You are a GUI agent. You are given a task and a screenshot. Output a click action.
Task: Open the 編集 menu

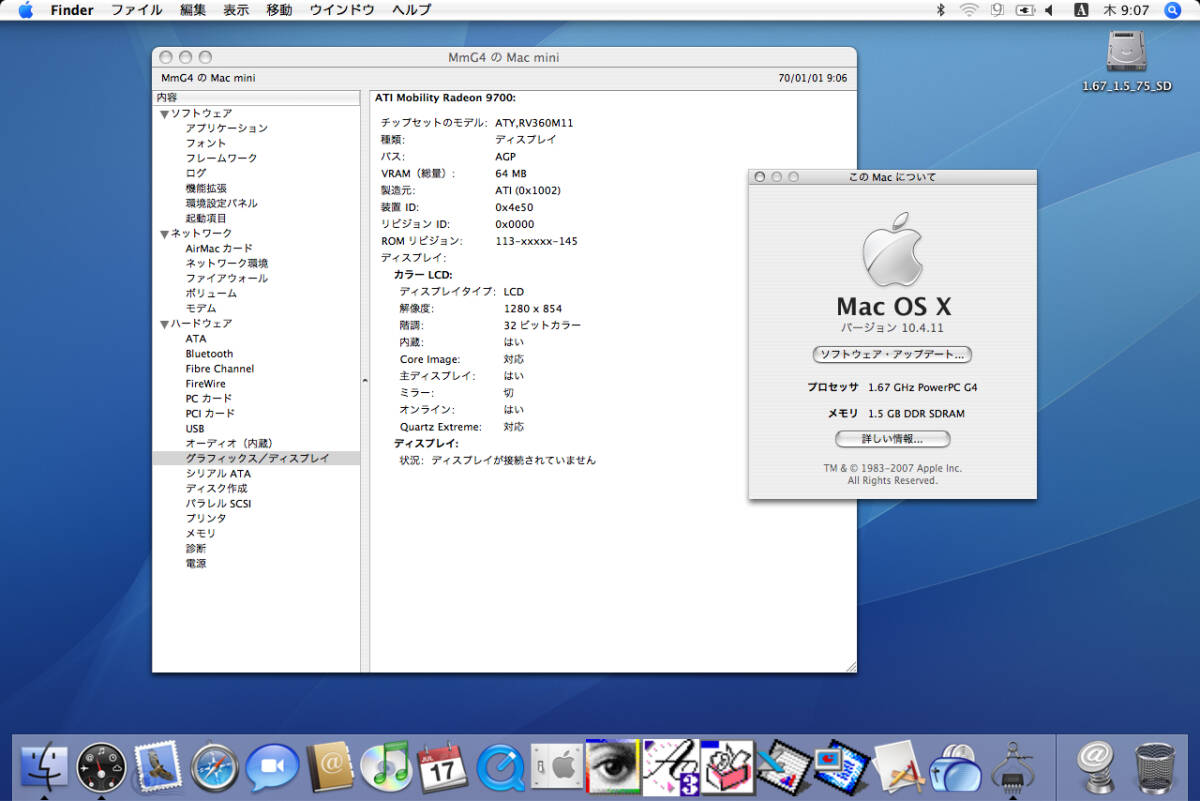[193, 10]
